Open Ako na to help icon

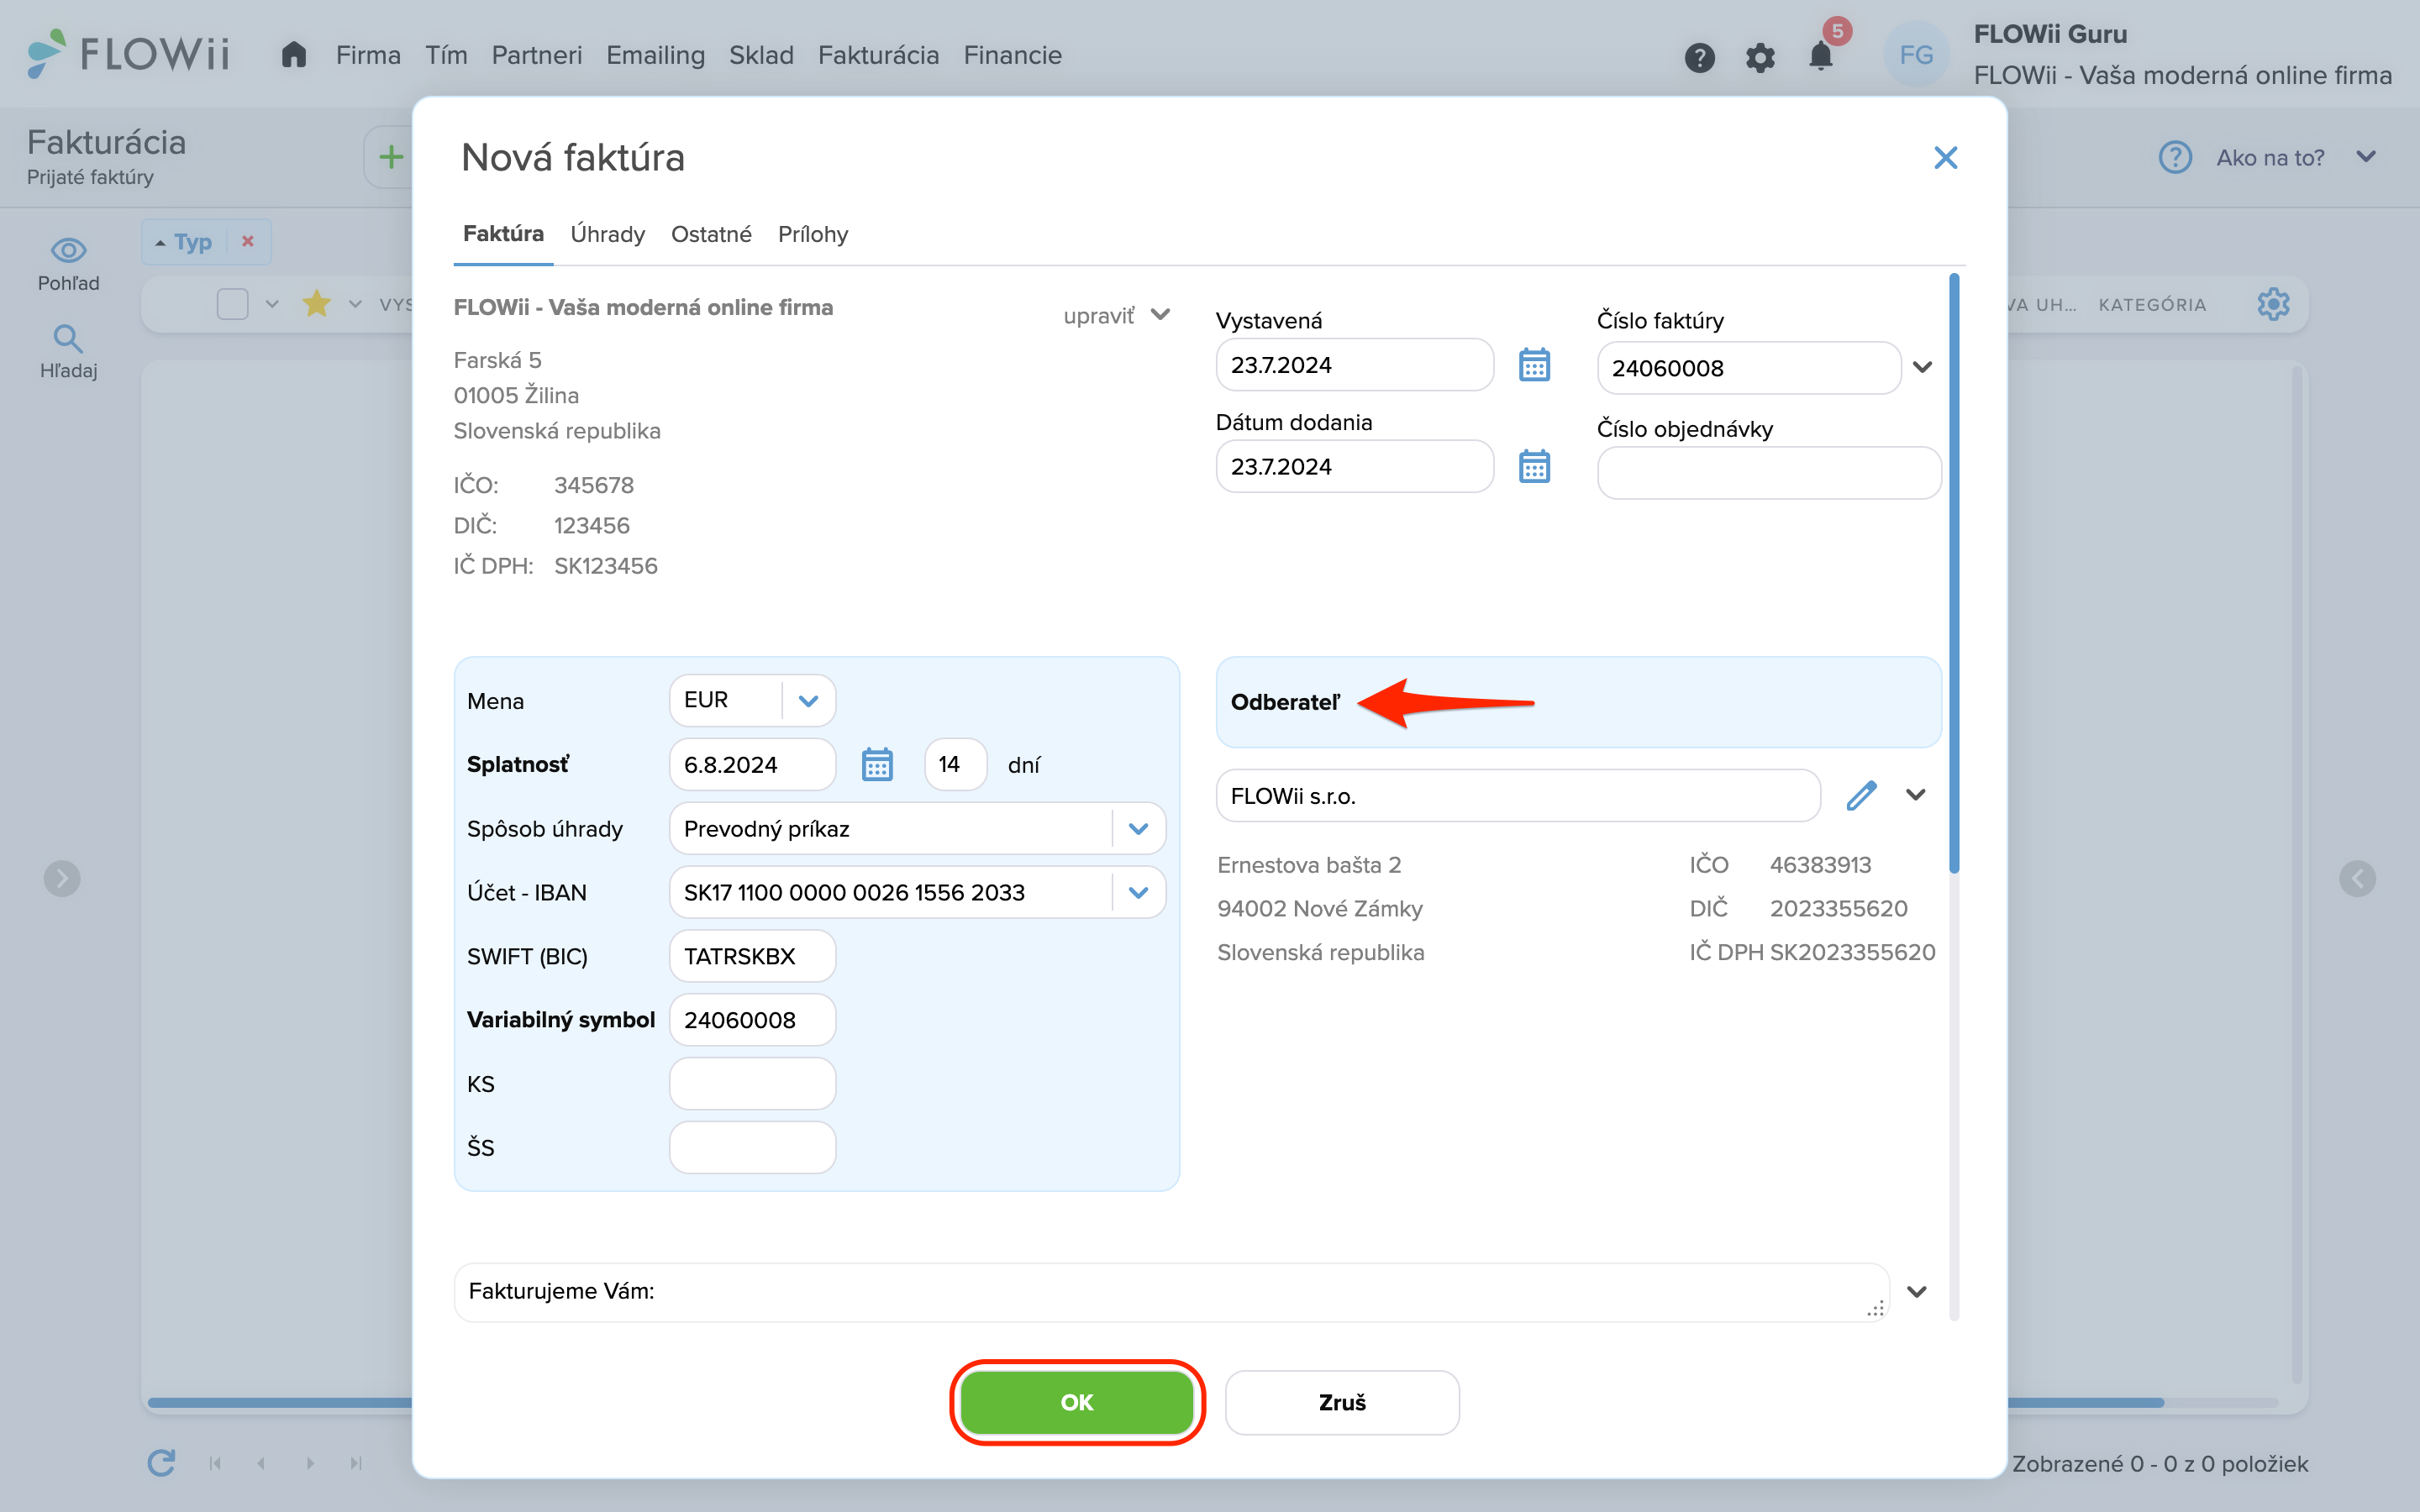coord(2175,157)
